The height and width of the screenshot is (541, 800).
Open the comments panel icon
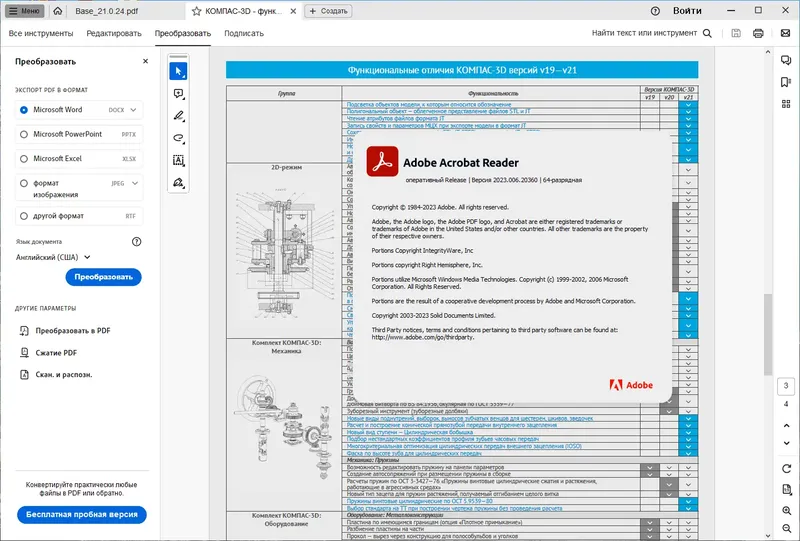[x=786, y=60]
